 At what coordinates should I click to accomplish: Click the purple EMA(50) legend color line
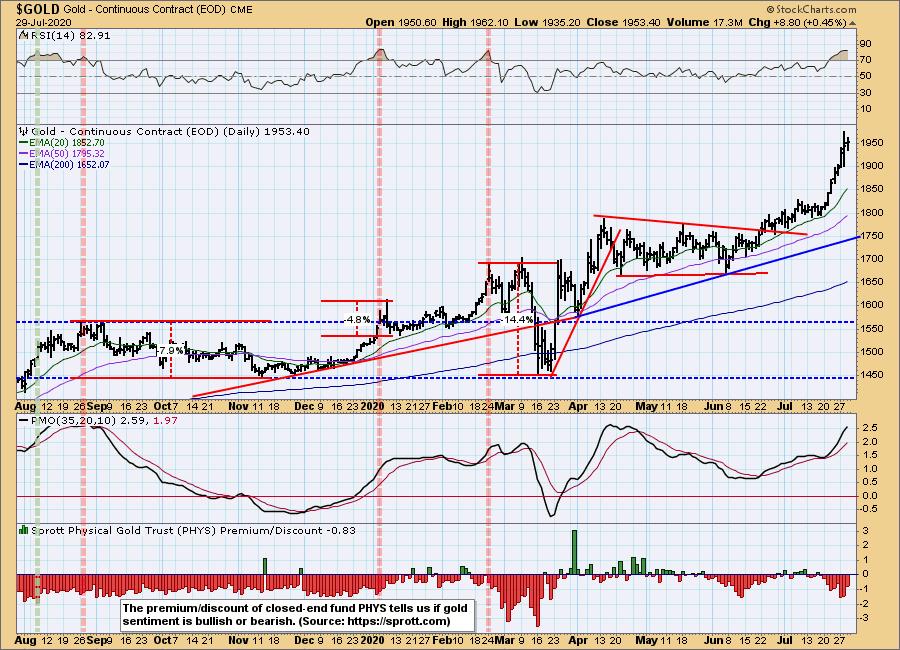coord(24,153)
